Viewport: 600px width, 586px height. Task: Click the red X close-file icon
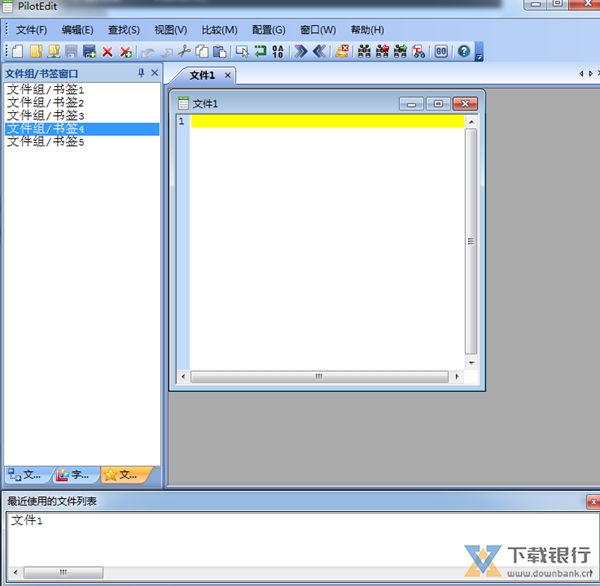[x=107, y=51]
